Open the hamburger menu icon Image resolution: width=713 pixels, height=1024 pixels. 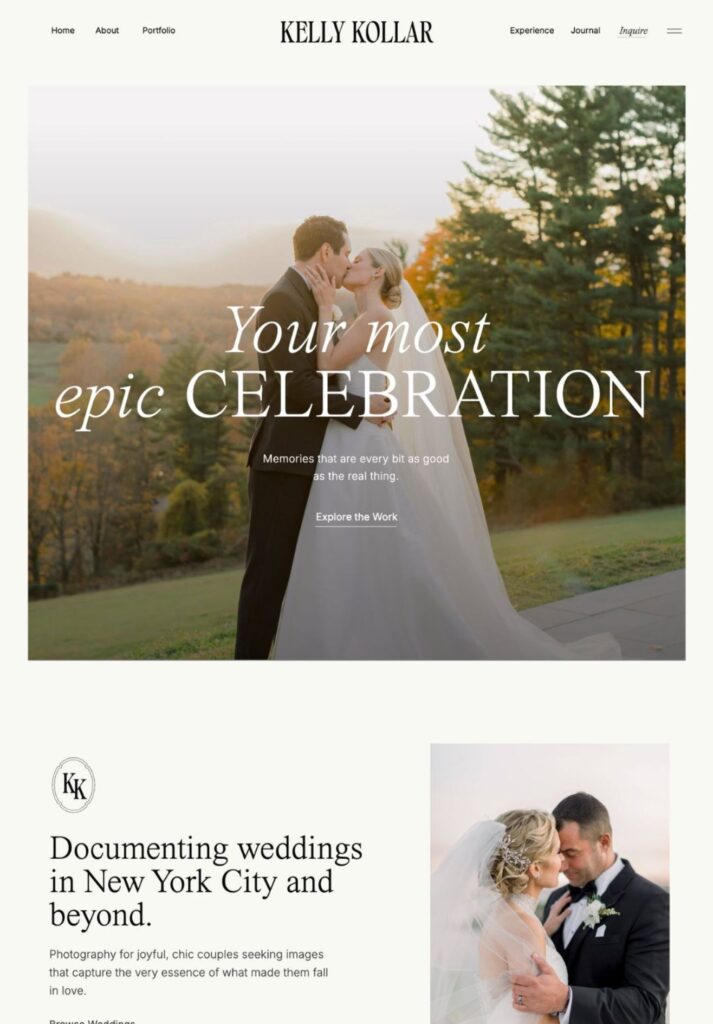(x=674, y=31)
